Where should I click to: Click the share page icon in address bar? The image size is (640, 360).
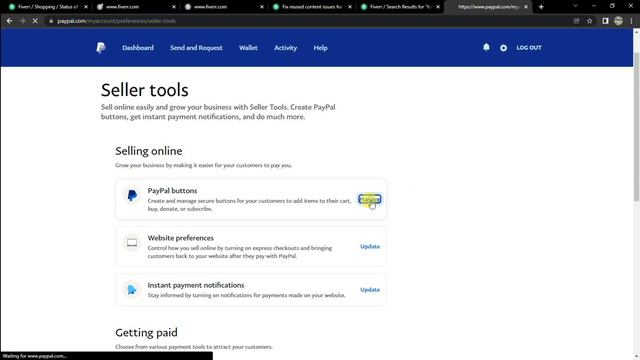[576, 21]
